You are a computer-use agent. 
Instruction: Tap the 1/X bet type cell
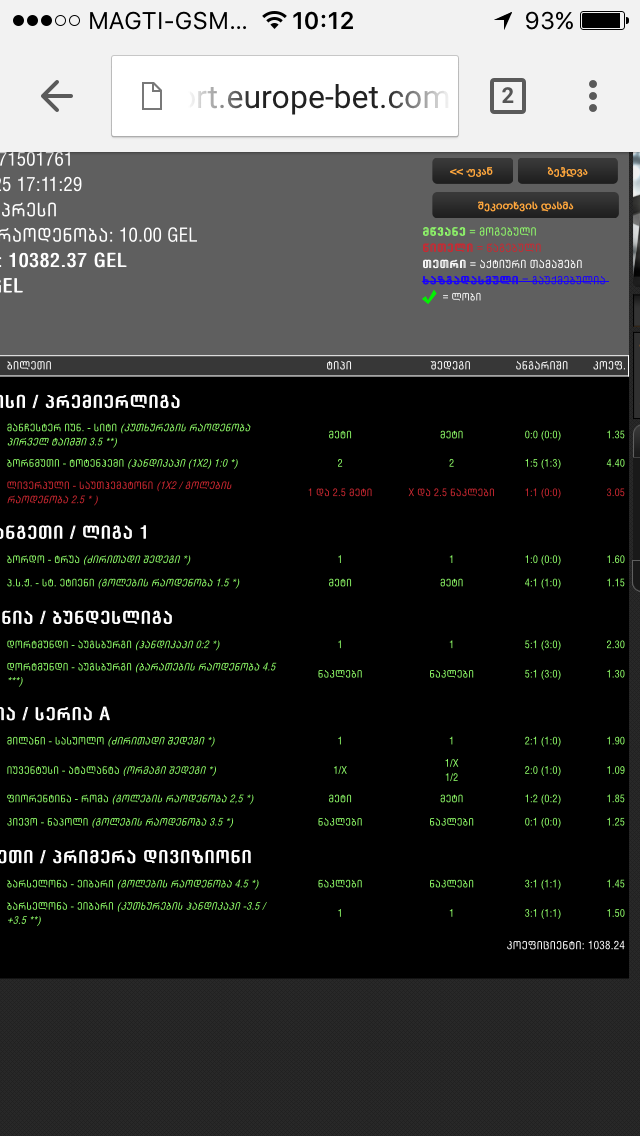(x=339, y=770)
